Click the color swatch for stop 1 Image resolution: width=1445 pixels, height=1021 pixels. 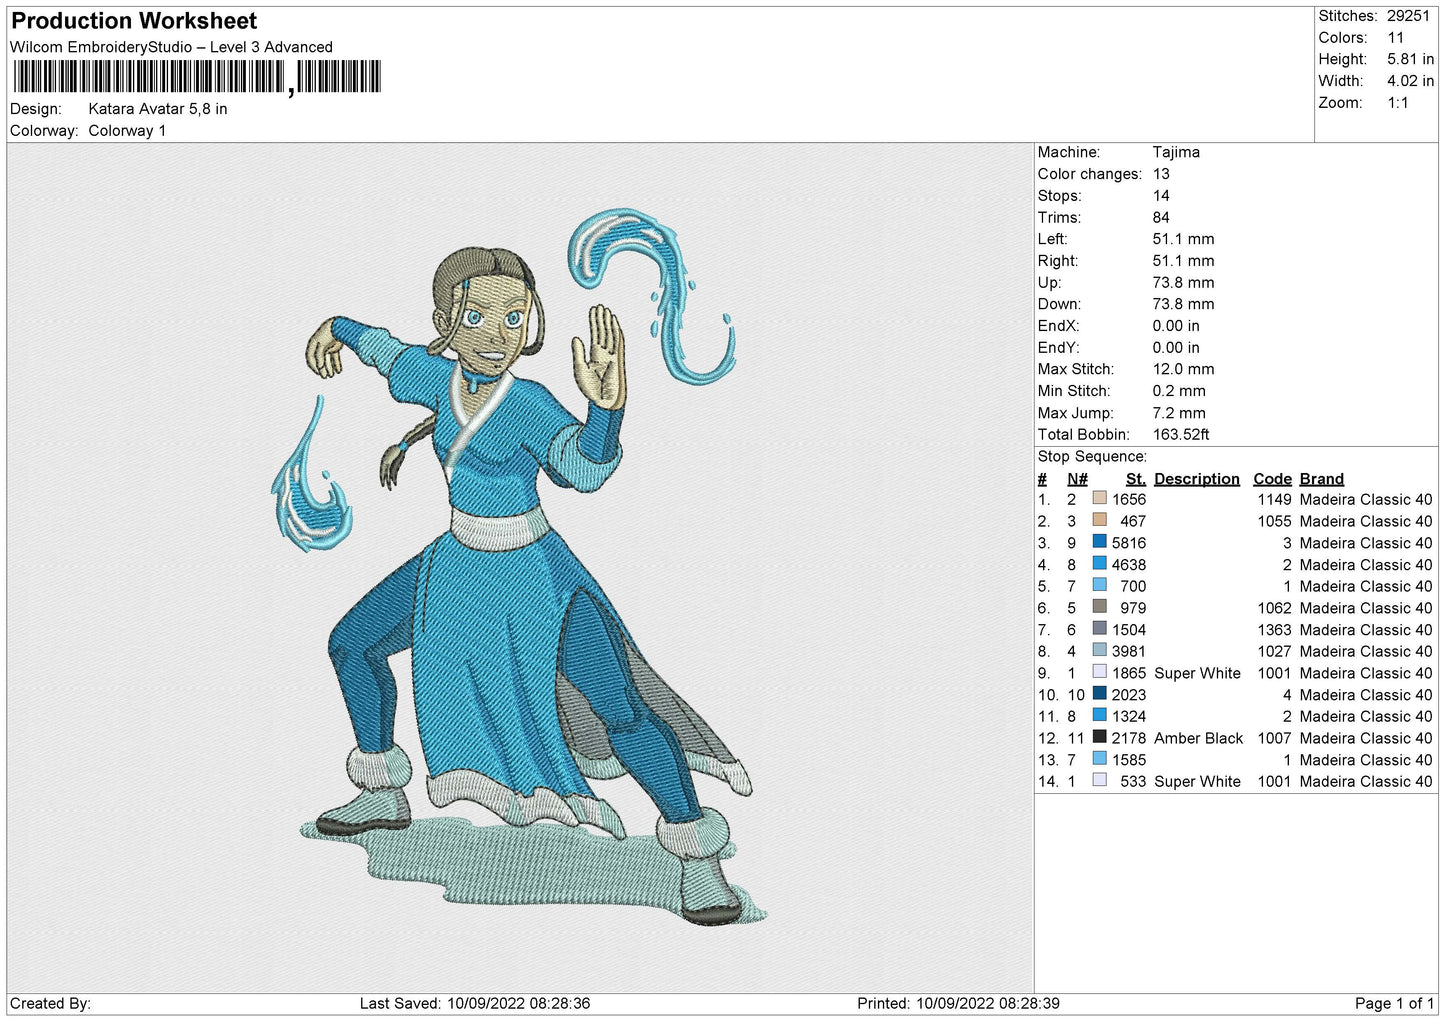1100,498
